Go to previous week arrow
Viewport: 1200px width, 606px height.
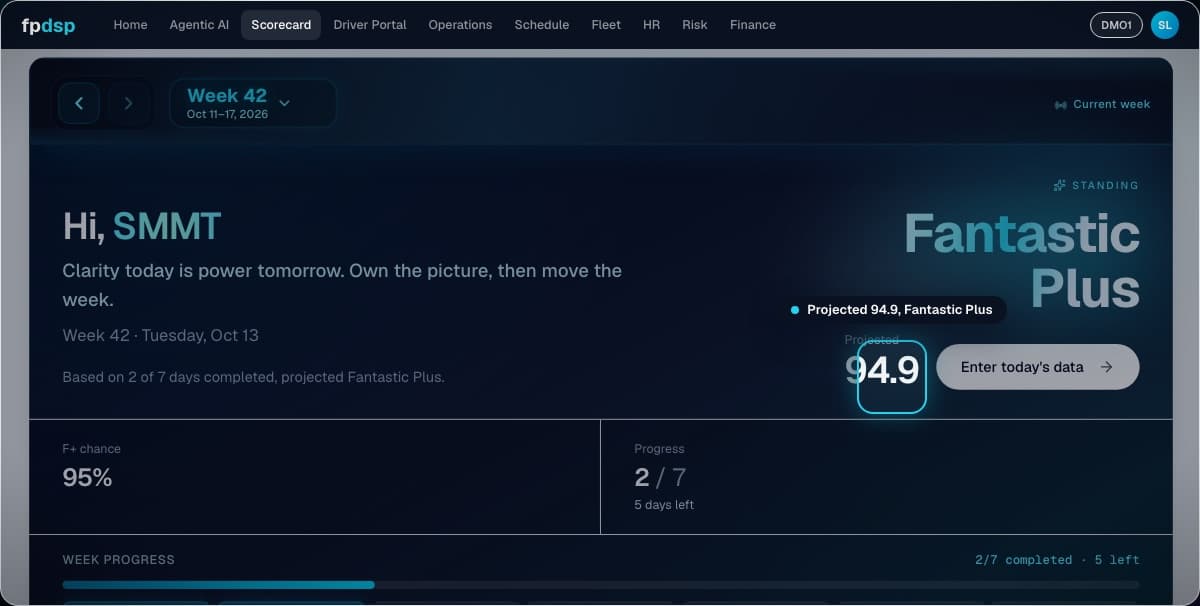(x=79, y=103)
